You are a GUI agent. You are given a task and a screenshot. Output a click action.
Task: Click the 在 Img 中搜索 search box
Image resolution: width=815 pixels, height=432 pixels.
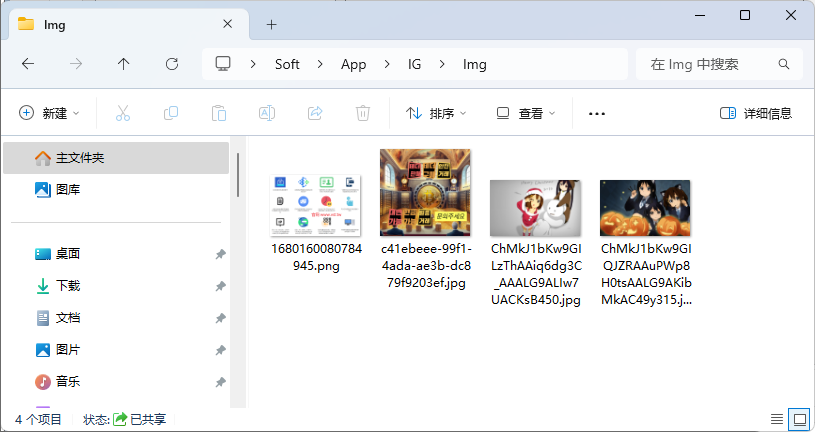click(719, 64)
